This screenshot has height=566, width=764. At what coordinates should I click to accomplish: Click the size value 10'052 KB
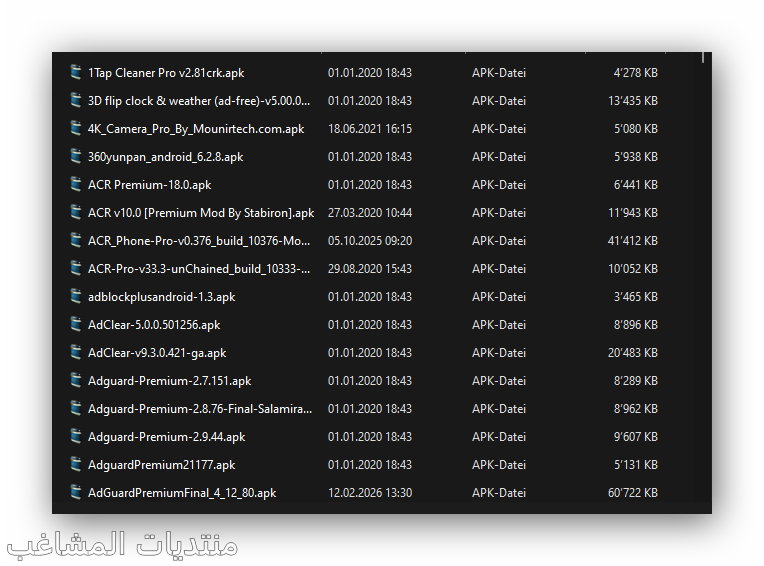point(633,269)
